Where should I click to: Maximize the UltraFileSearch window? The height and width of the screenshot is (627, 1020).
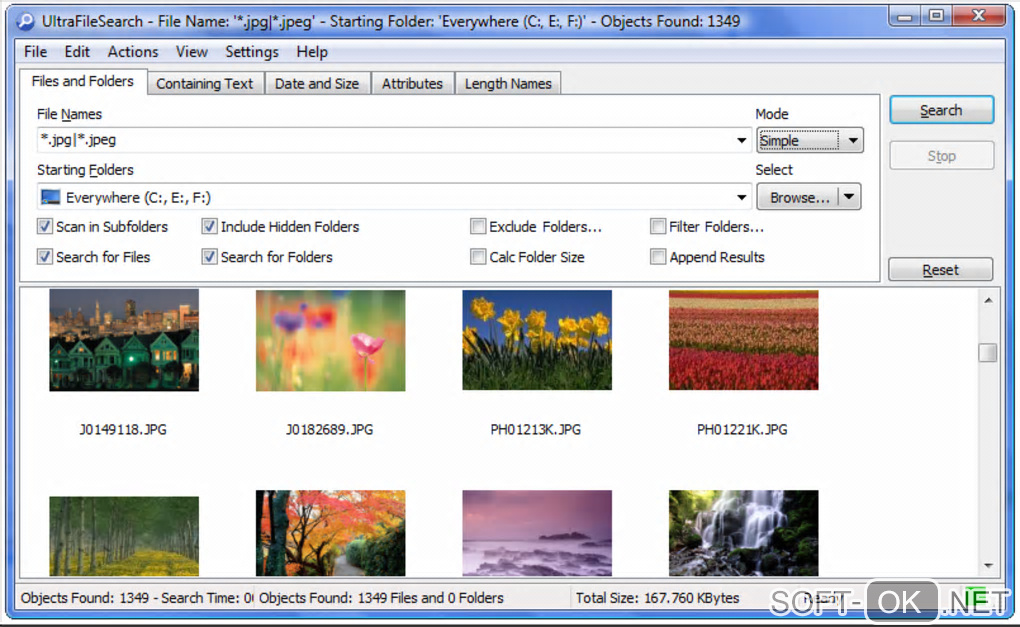(937, 16)
